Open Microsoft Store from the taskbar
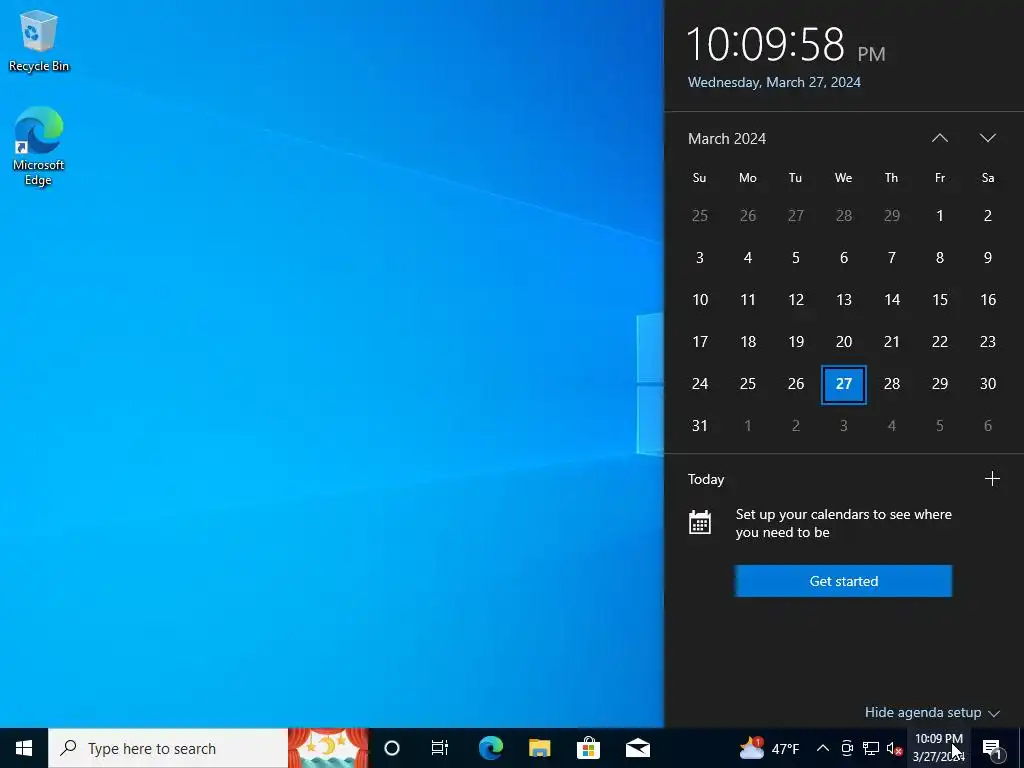This screenshot has height=768, width=1024. (x=588, y=748)
